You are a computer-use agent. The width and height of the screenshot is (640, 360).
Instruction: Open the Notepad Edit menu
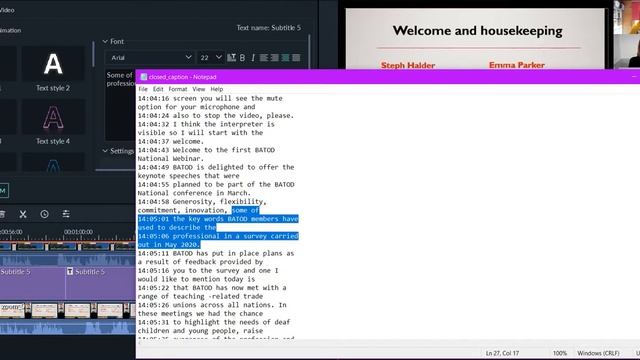(158, 89)
